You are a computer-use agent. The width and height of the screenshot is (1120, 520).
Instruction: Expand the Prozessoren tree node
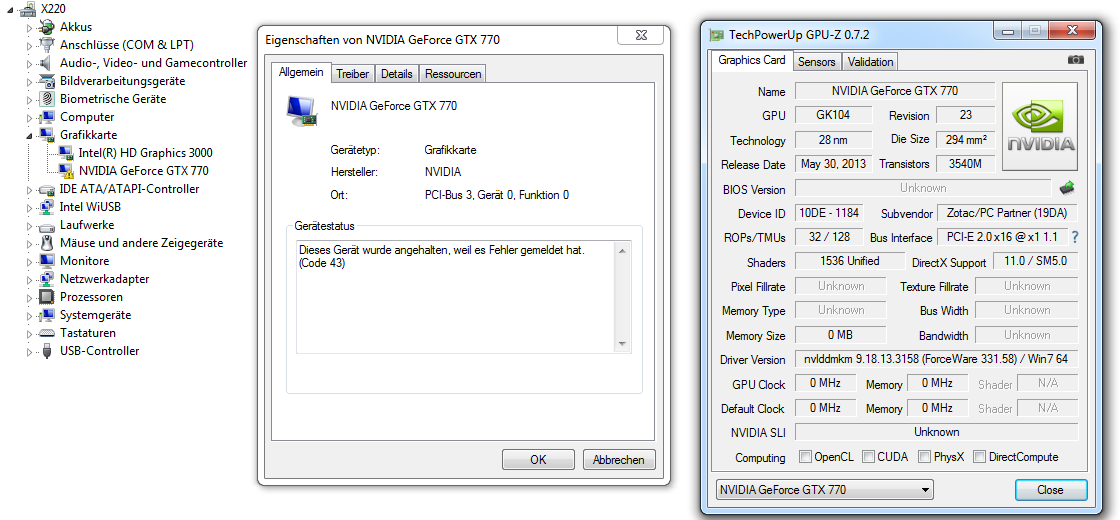(29, 297)
